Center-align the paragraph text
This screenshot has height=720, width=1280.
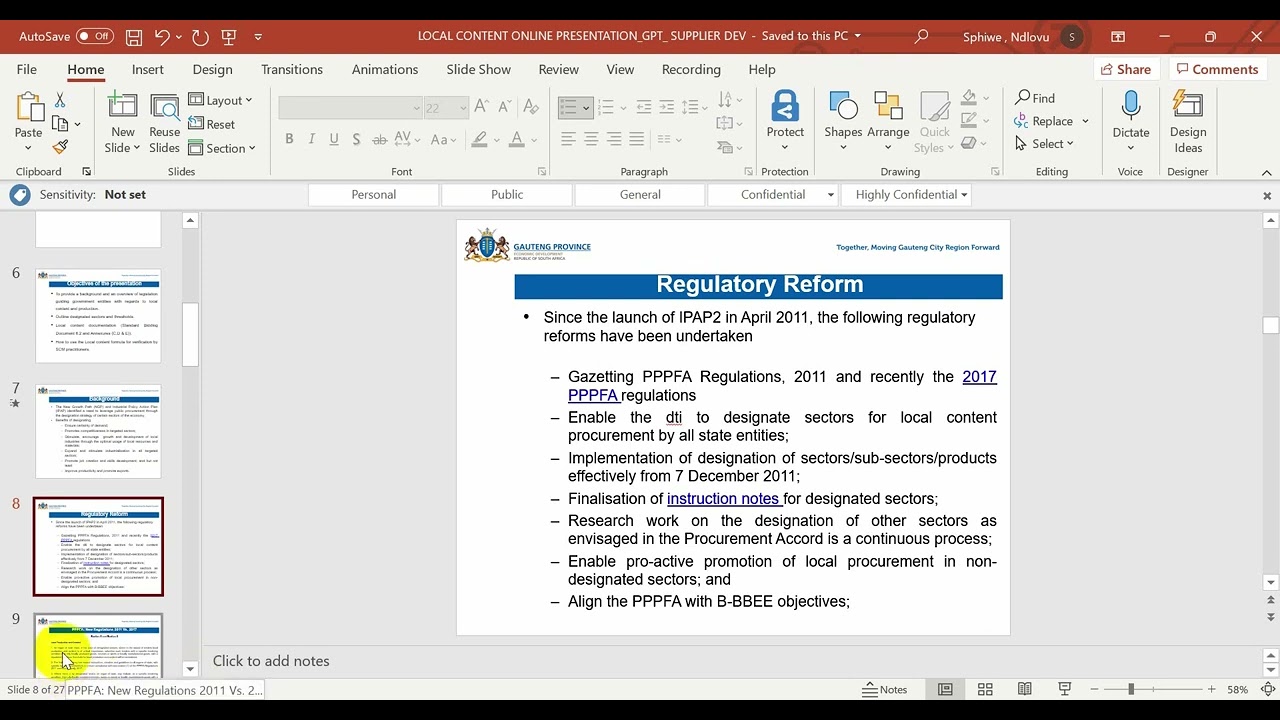(591, 139)
